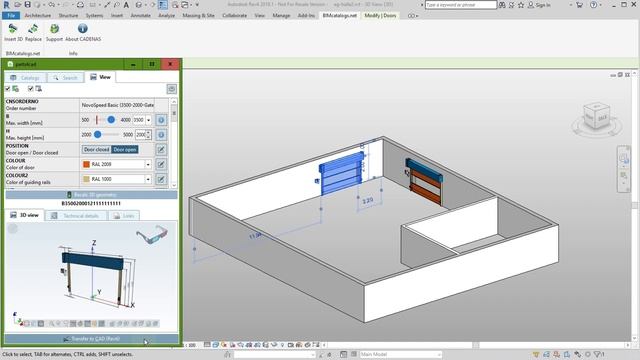Click the Max. height value stepper
Screen dimensions: 640x360
coord(148,134)
